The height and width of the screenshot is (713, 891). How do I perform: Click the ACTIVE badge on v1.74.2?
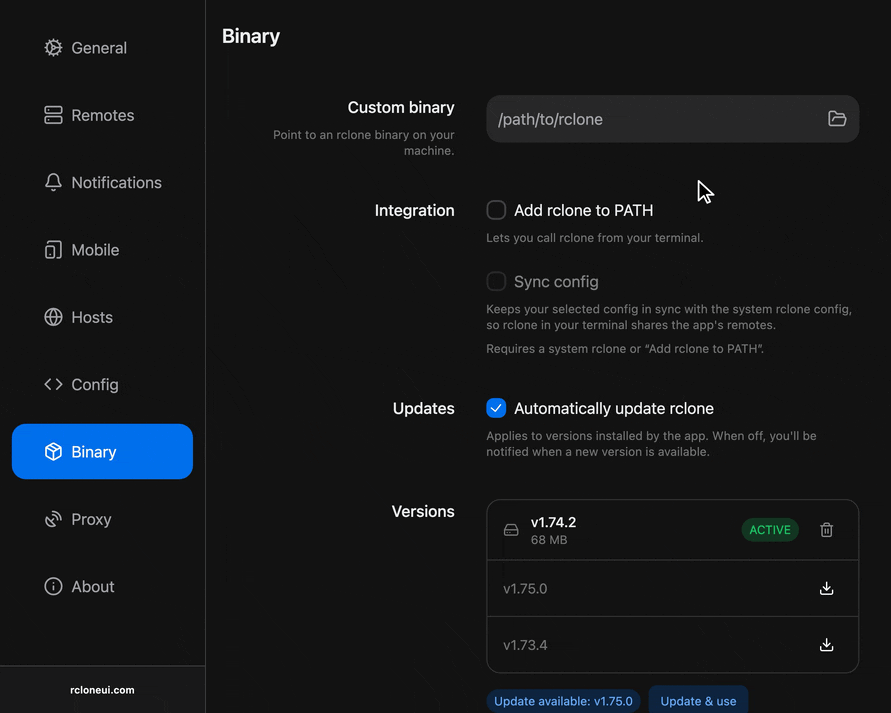coord(770,530)
